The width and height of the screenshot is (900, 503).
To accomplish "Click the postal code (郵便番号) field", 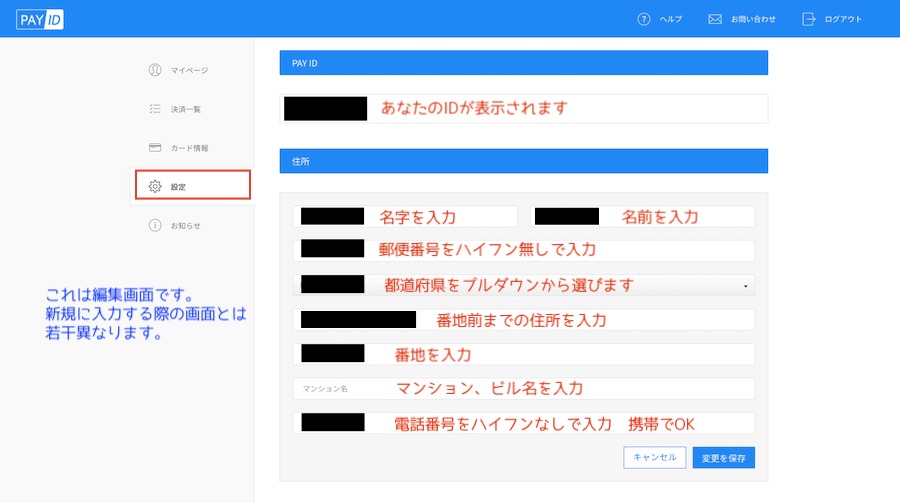I will coord(523,250).
